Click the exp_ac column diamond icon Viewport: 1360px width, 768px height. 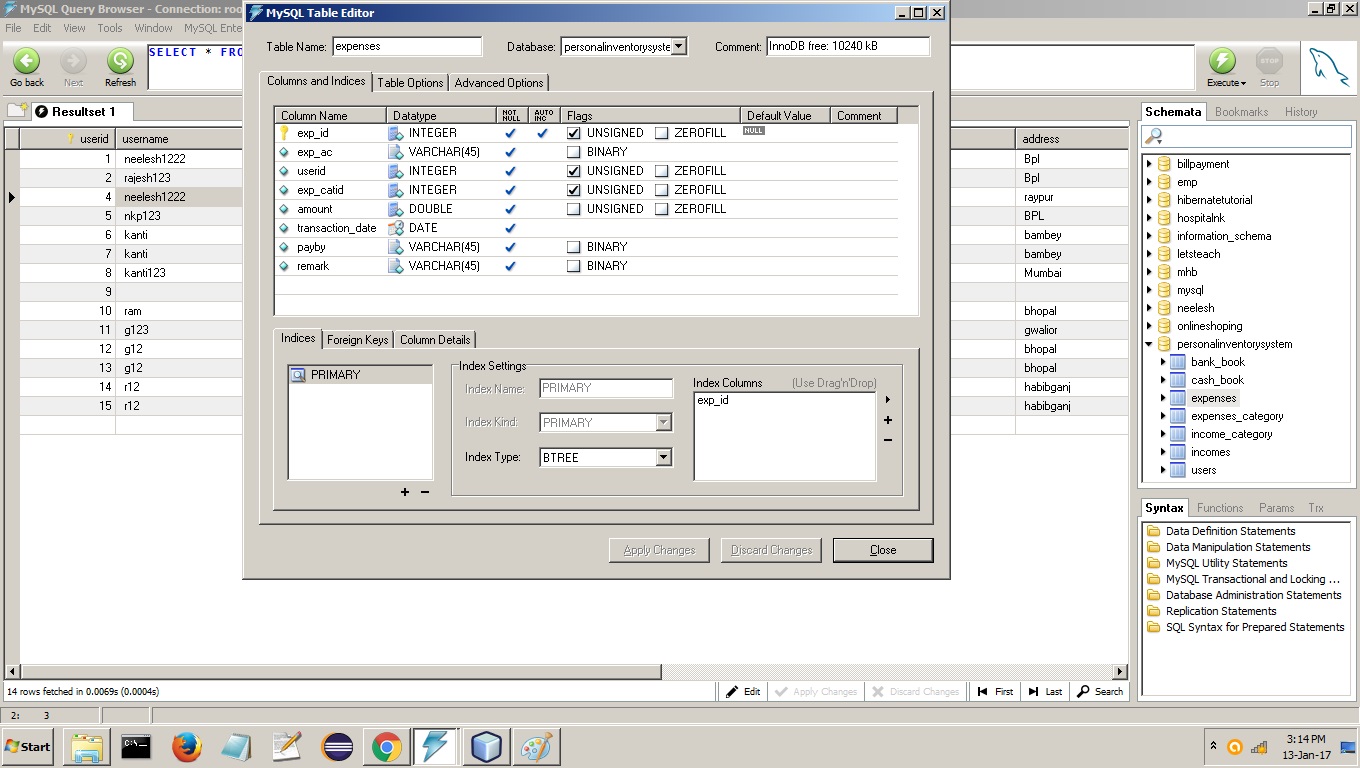(284, 152)
